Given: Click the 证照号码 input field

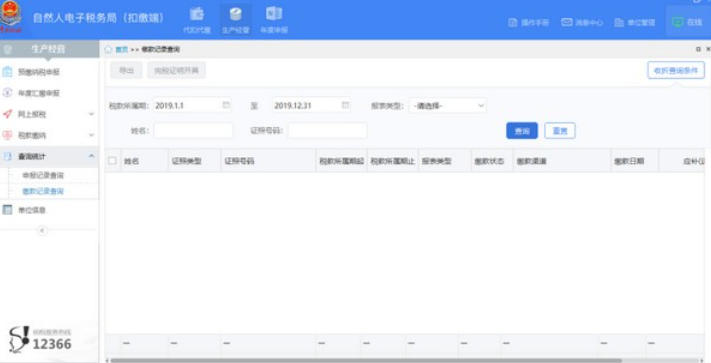Looking at the screenshot, I should pos(327,131).
